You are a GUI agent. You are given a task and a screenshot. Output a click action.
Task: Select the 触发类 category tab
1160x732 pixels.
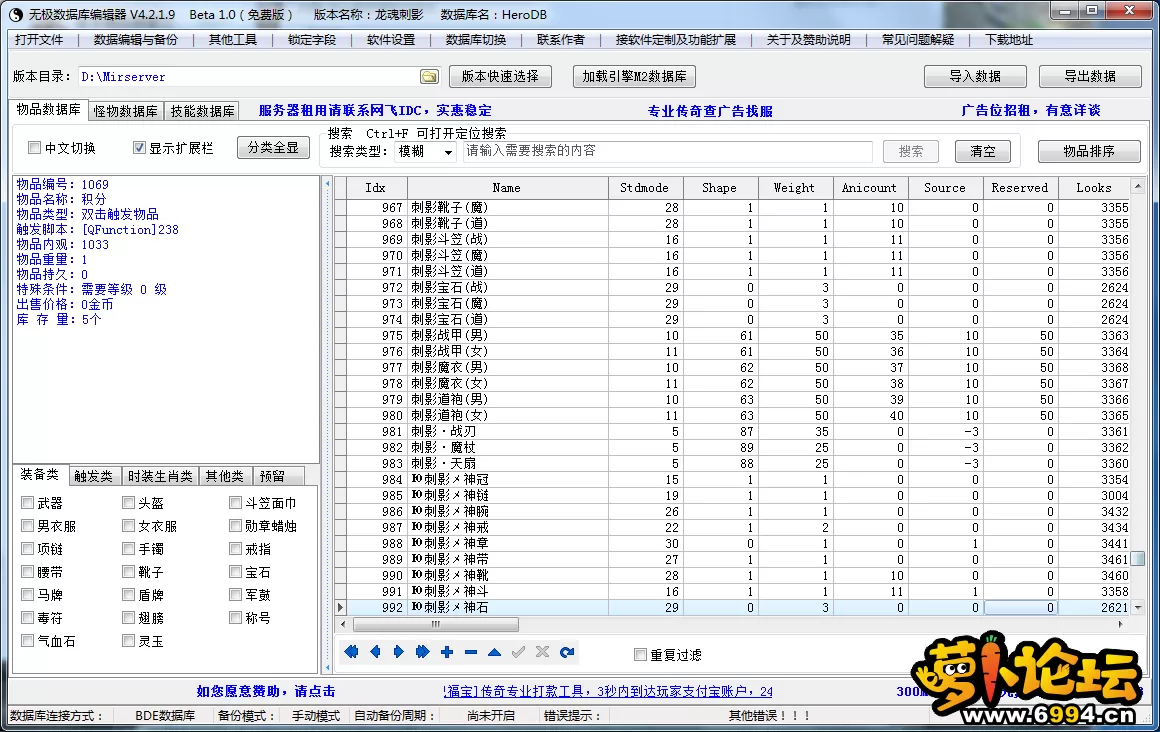point(94,476)
